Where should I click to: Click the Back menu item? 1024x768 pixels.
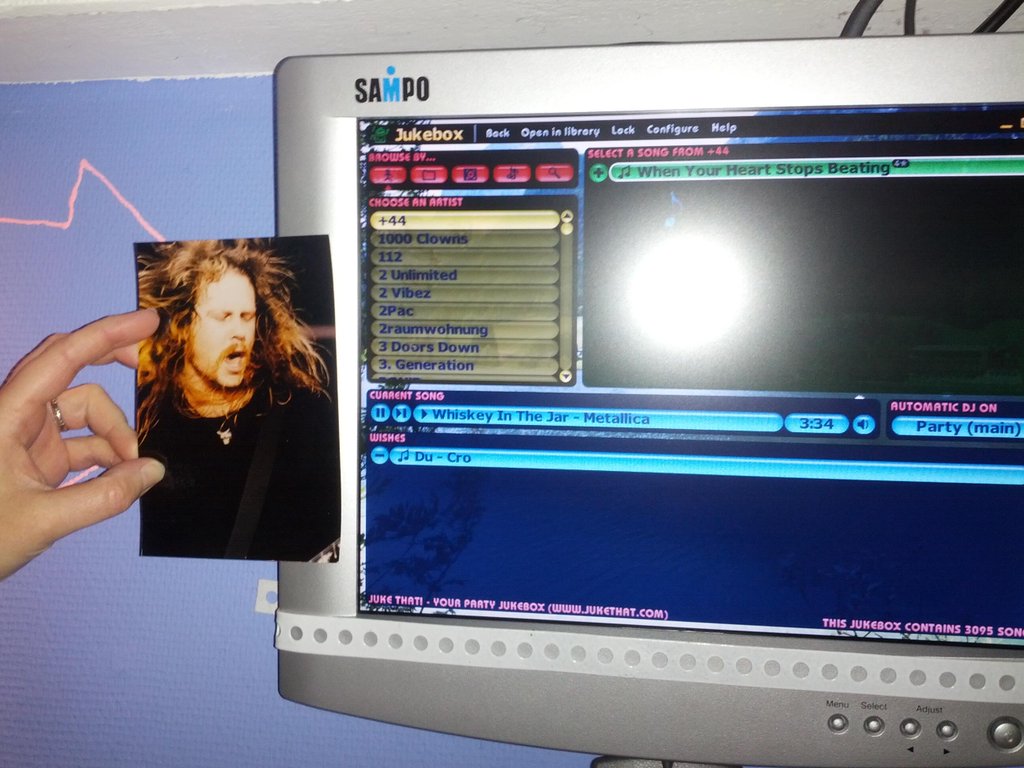tap(497, 133)
